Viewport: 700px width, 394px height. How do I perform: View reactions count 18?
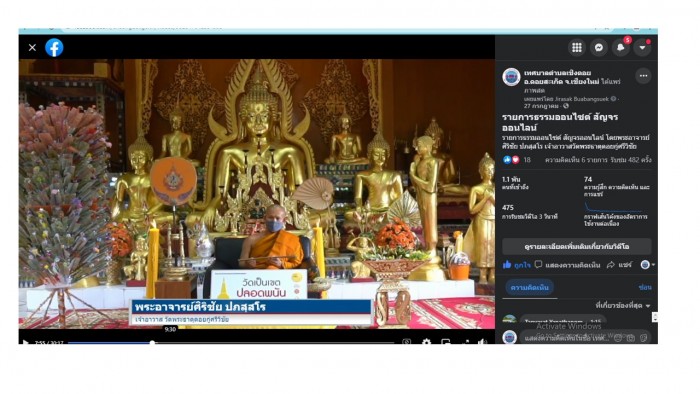[x=527, y=160]
